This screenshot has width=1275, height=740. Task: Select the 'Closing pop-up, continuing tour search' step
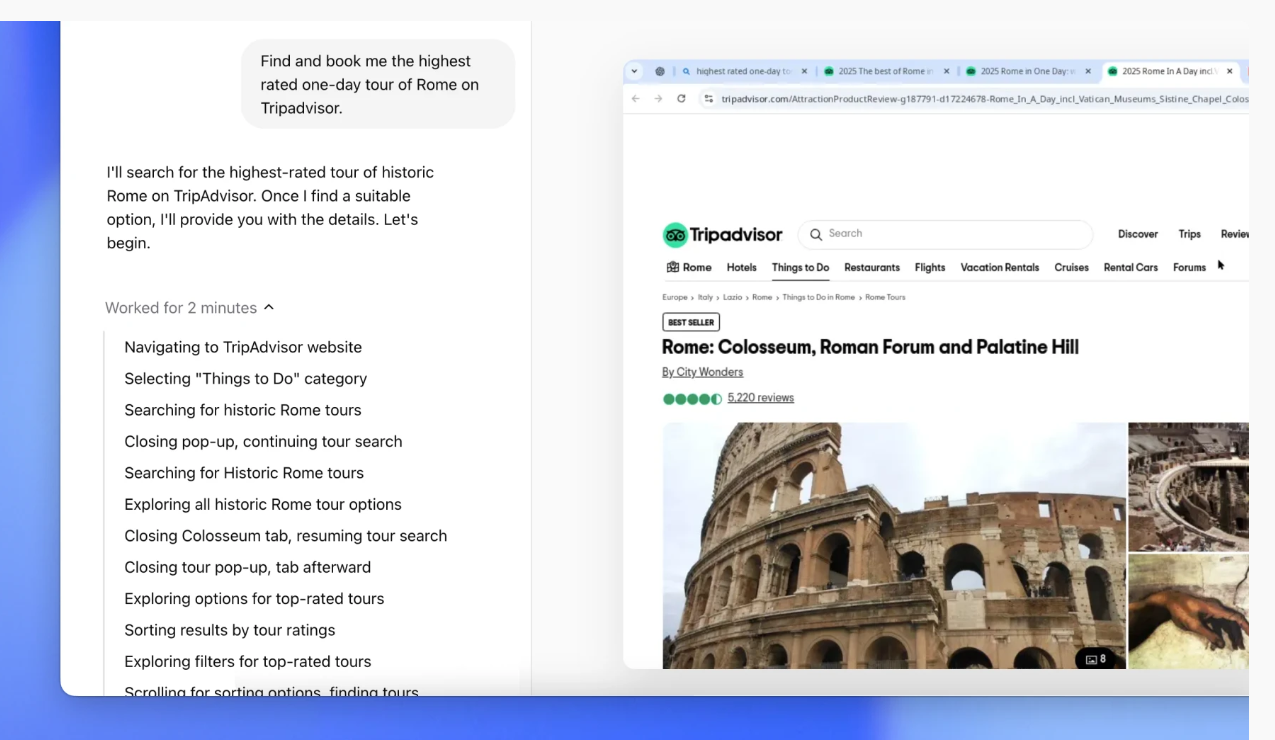pos(263,441)
